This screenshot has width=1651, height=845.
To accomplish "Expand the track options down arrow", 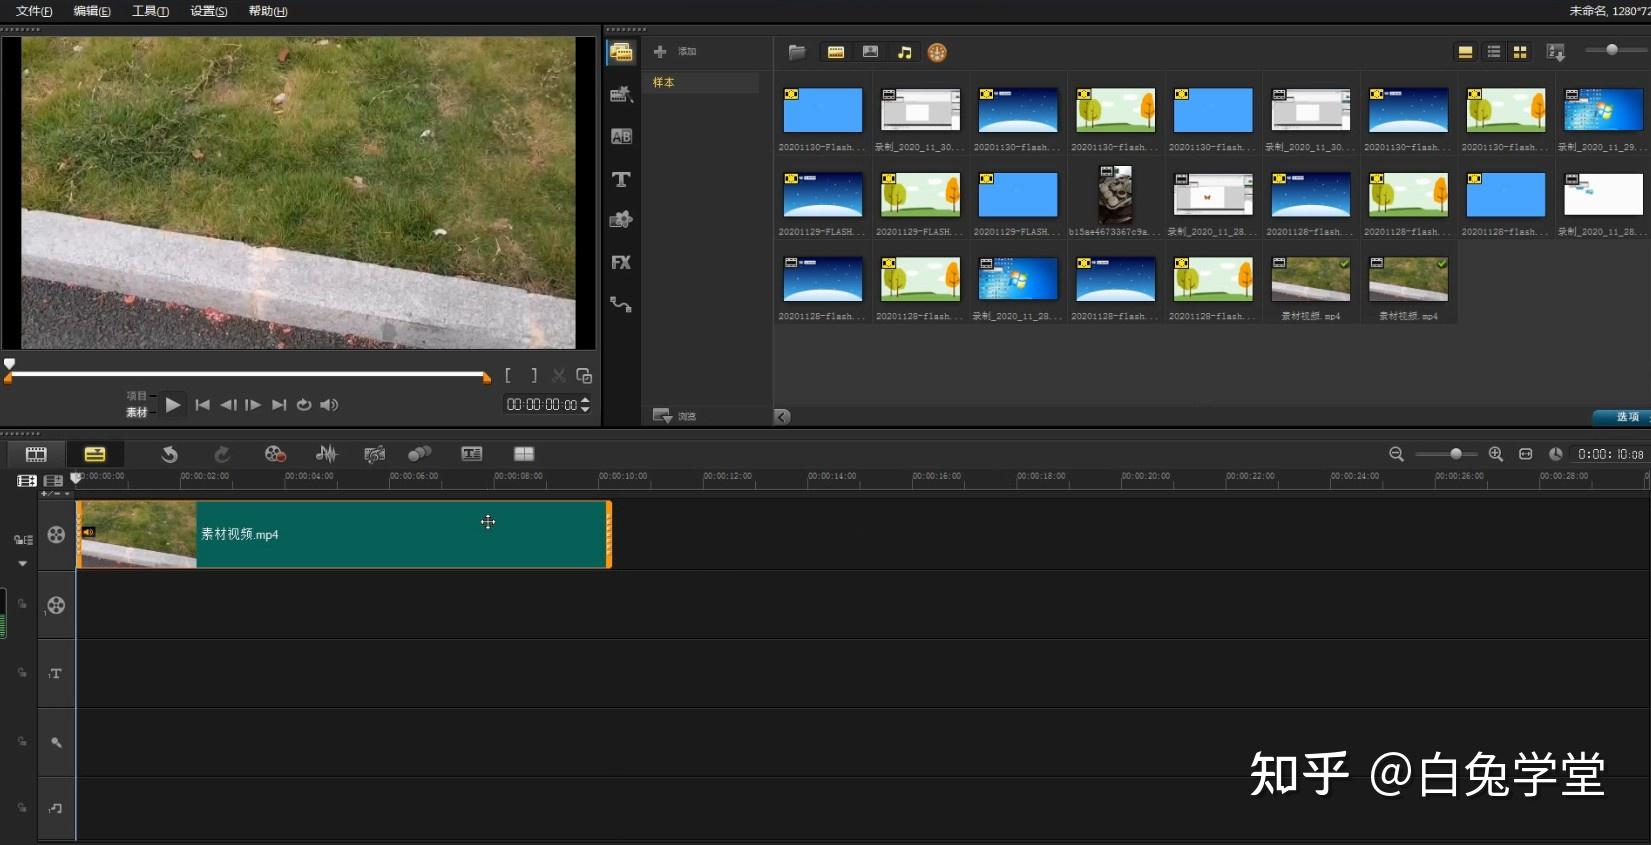I will pos(23,564).
